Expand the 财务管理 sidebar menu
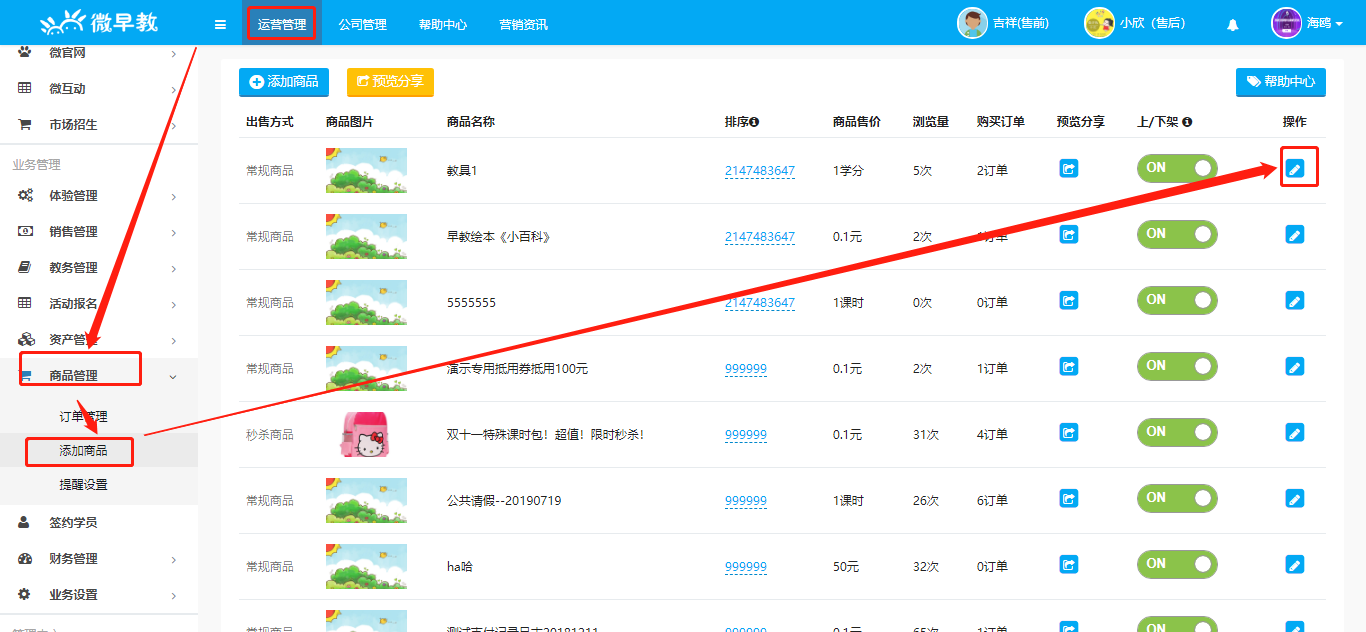 pyautogui.click(x=99, y=559)
